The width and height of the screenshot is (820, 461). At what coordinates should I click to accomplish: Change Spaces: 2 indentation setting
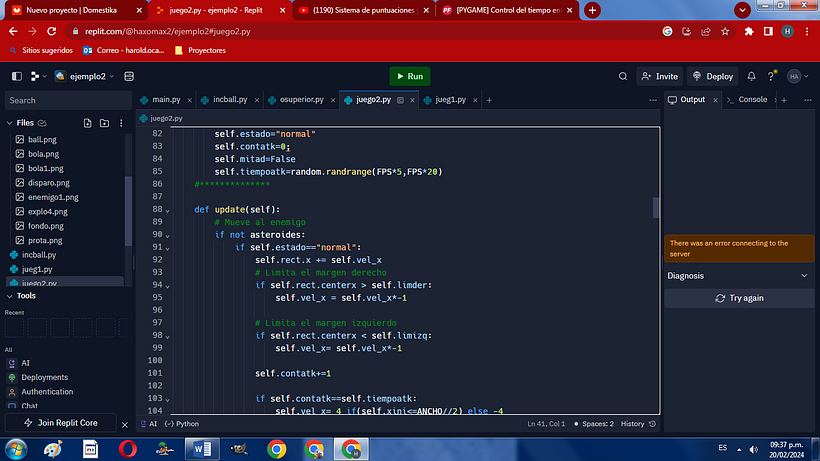[594, 424]
